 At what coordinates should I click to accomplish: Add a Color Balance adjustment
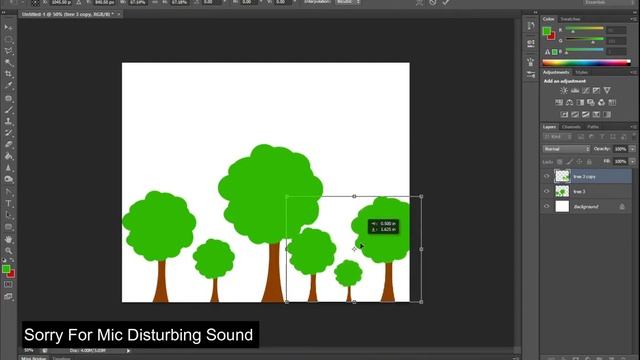(x=569, y=102)
